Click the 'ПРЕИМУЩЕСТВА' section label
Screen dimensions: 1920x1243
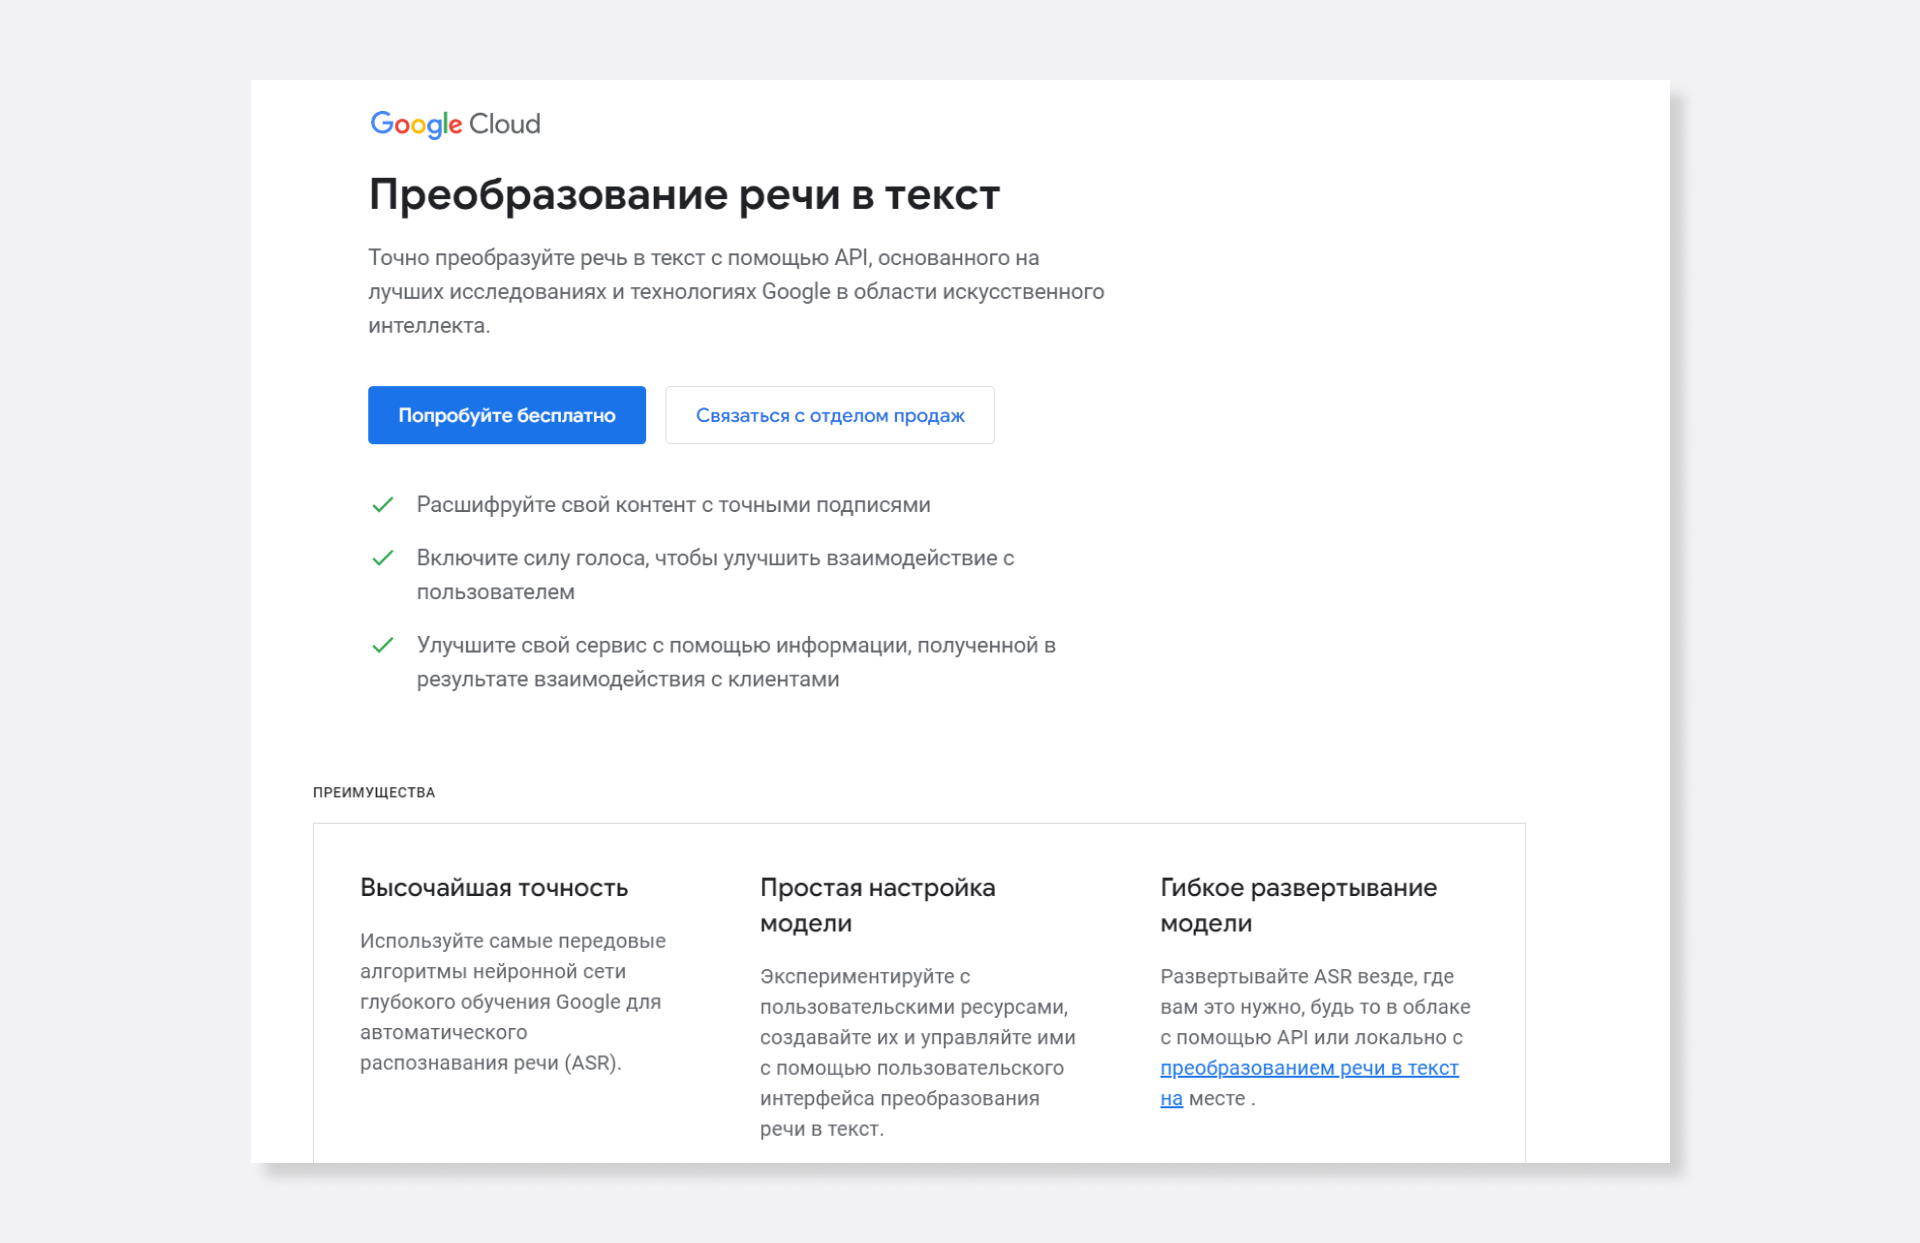374,792
